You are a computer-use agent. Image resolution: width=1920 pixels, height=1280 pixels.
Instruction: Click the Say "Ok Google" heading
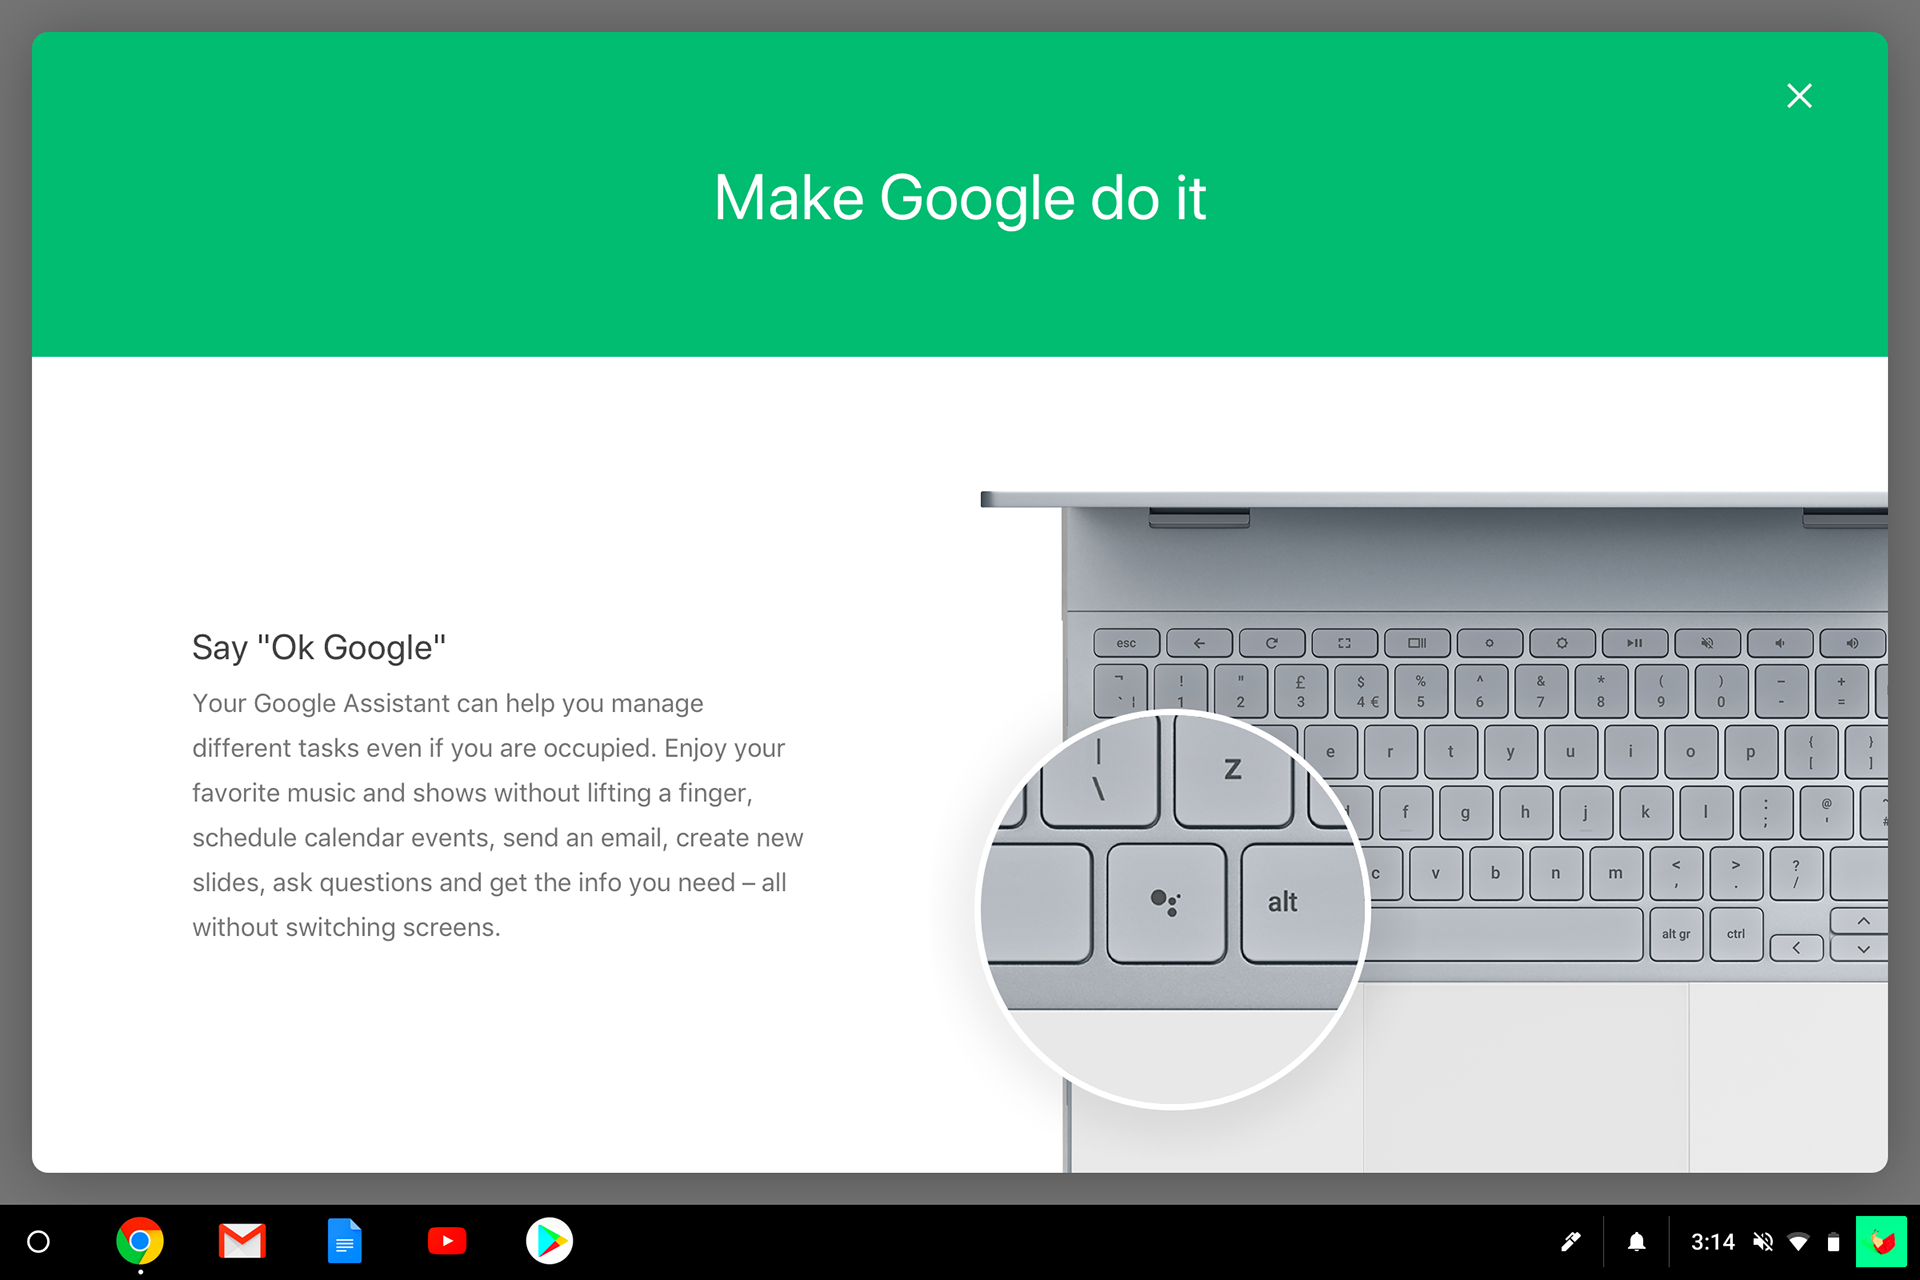coord(319,647)
